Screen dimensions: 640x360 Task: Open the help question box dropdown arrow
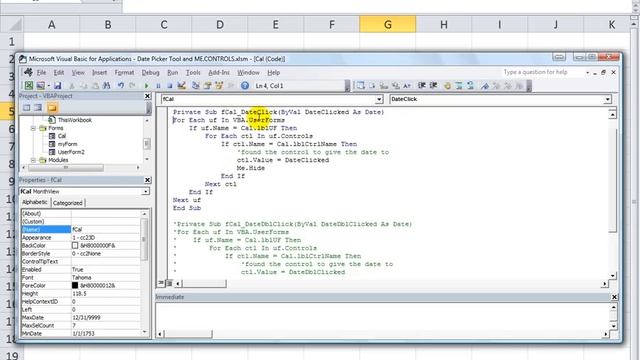point(587,72)
